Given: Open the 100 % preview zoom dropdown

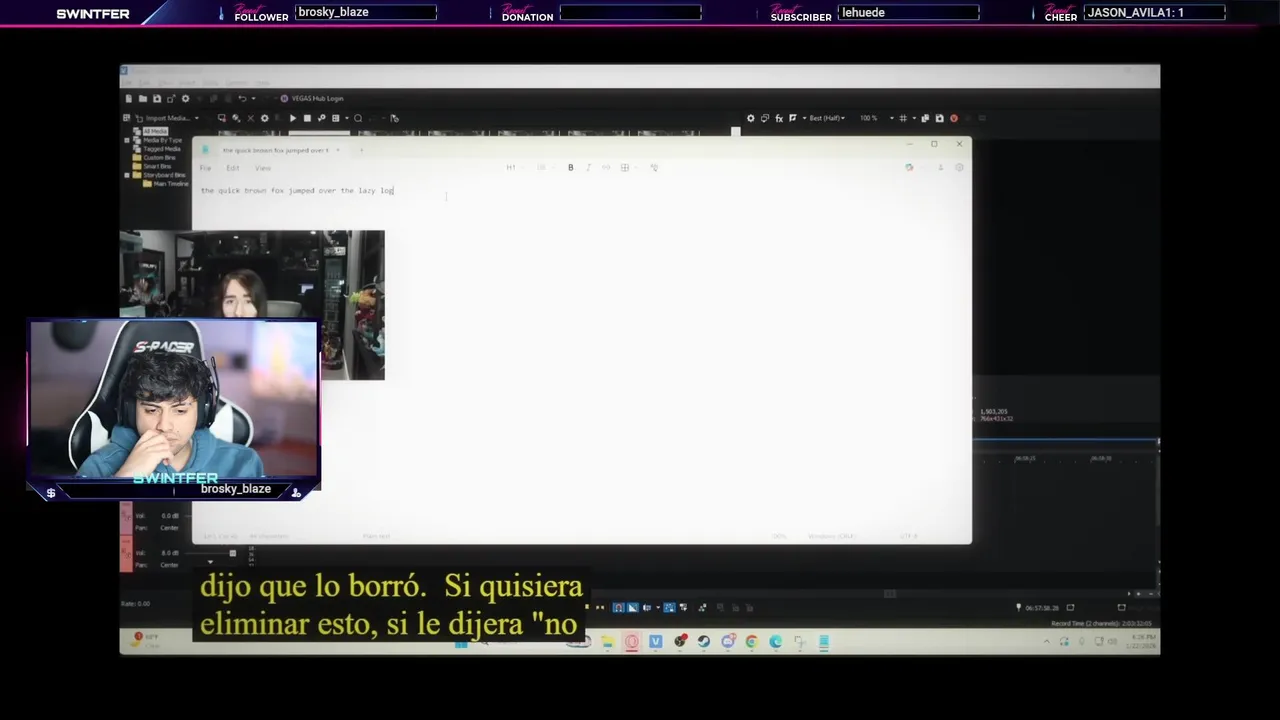Looking at the screenshot, I should pos(878,118).
